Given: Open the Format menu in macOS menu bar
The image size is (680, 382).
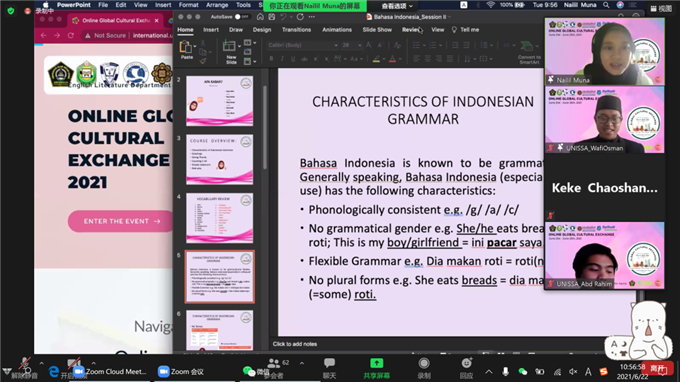Looking at the screenshot, I should [188, 5].
